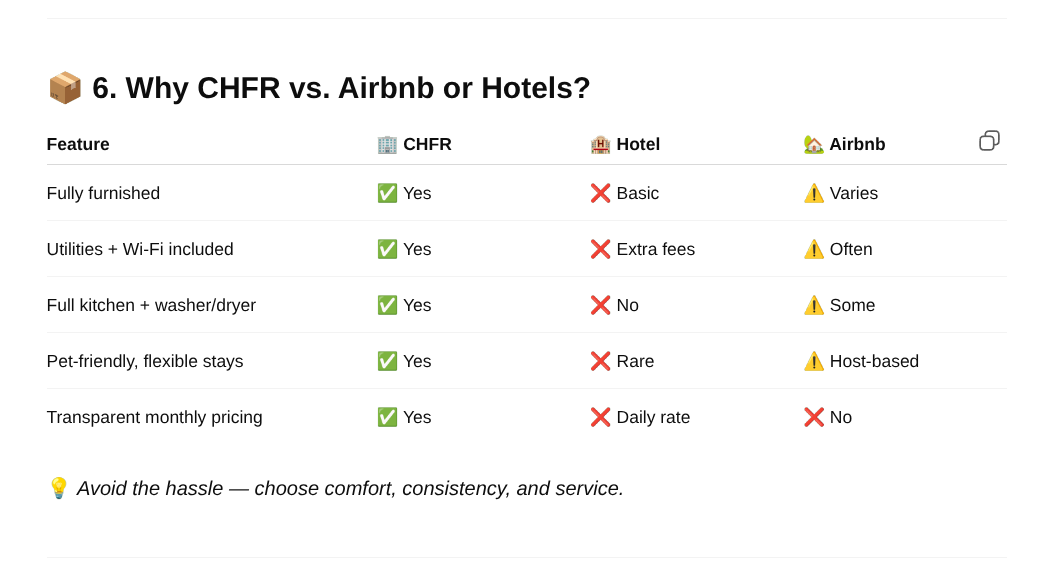Select the Feature column header
The width and height of the screenshot is (1059, 574).
[78, 145]
